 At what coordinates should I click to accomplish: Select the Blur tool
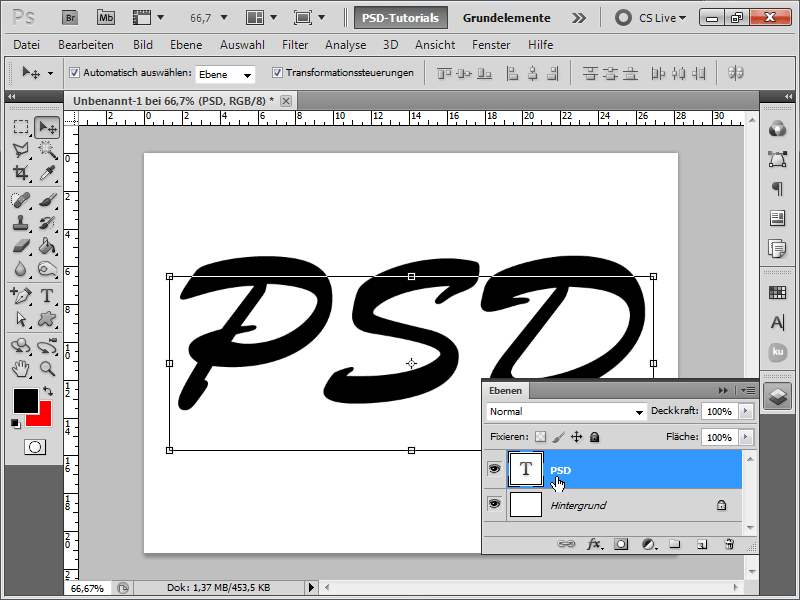(20, 269)
